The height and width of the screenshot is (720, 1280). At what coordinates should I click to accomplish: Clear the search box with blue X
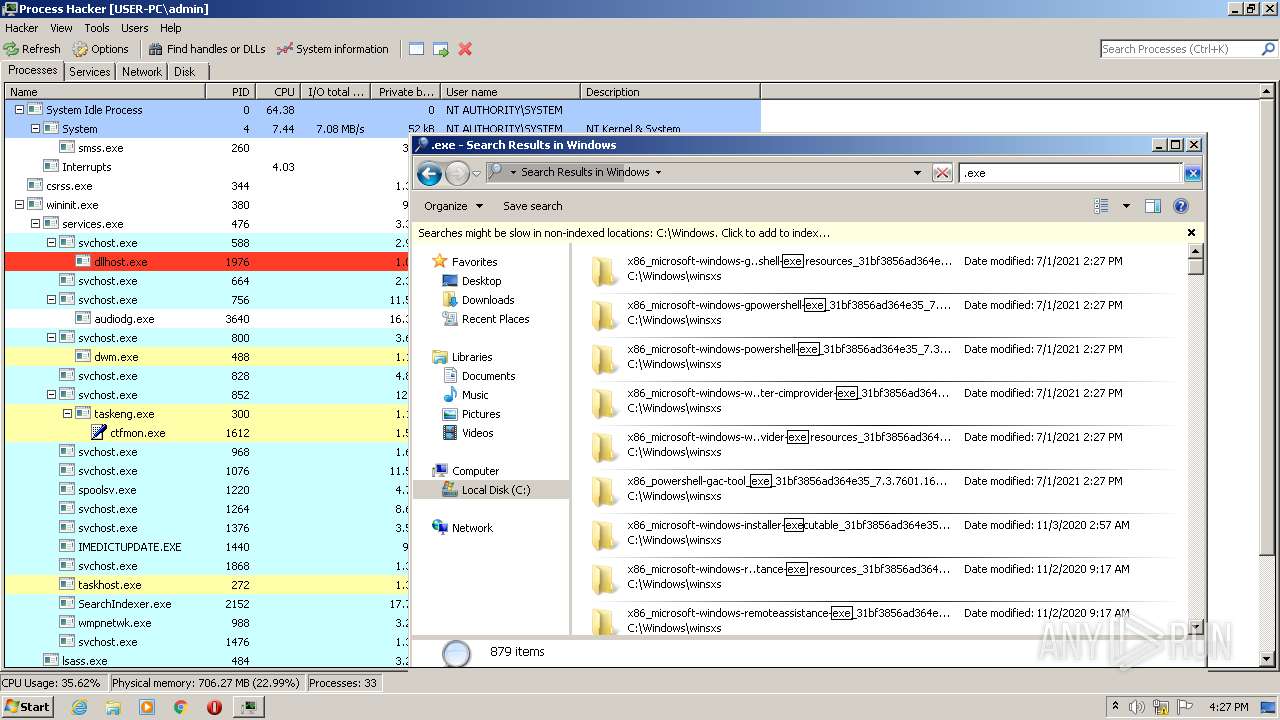point(1192,173)
